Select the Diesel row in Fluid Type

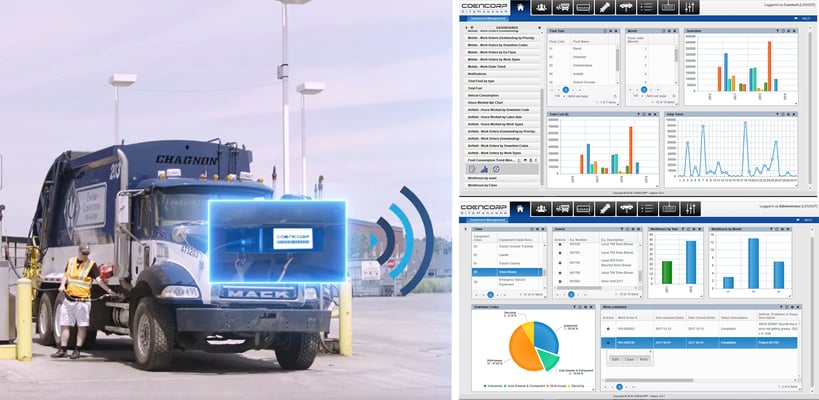(582, 48)
